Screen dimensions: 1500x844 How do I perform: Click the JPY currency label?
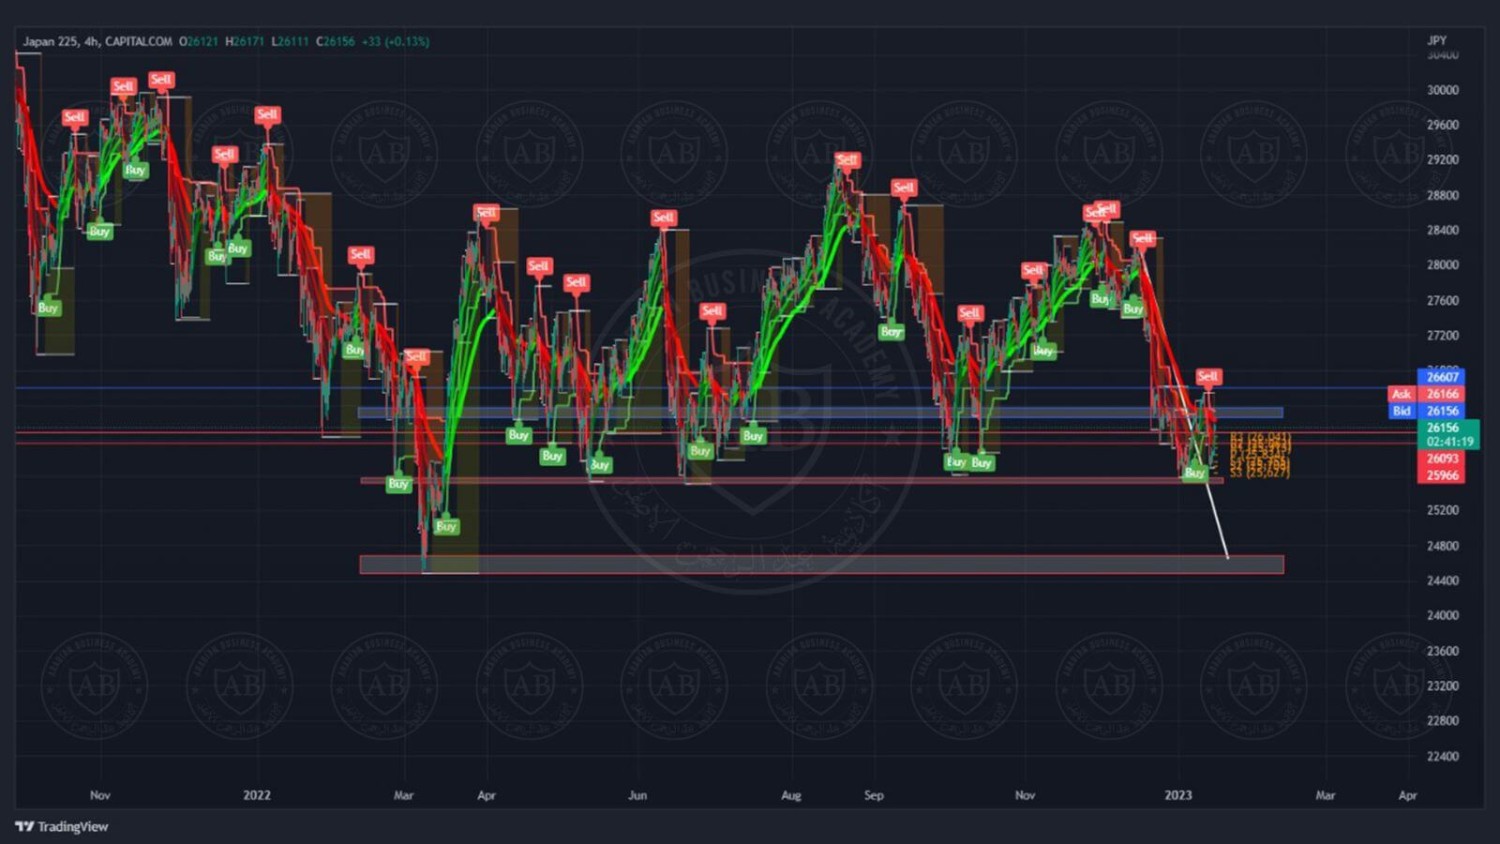tap(1437, 41)
